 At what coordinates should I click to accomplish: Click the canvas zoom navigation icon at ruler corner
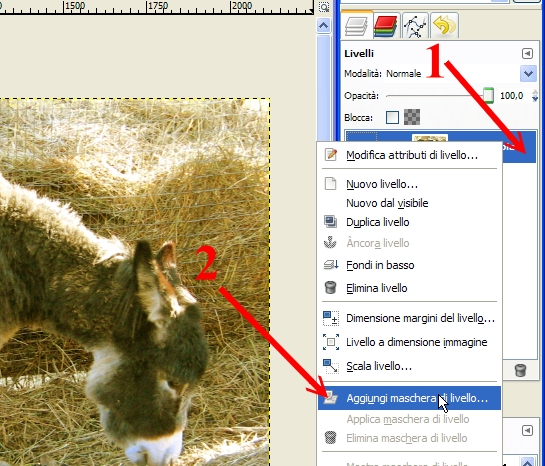pyautogui.click(x=324, y=7)
